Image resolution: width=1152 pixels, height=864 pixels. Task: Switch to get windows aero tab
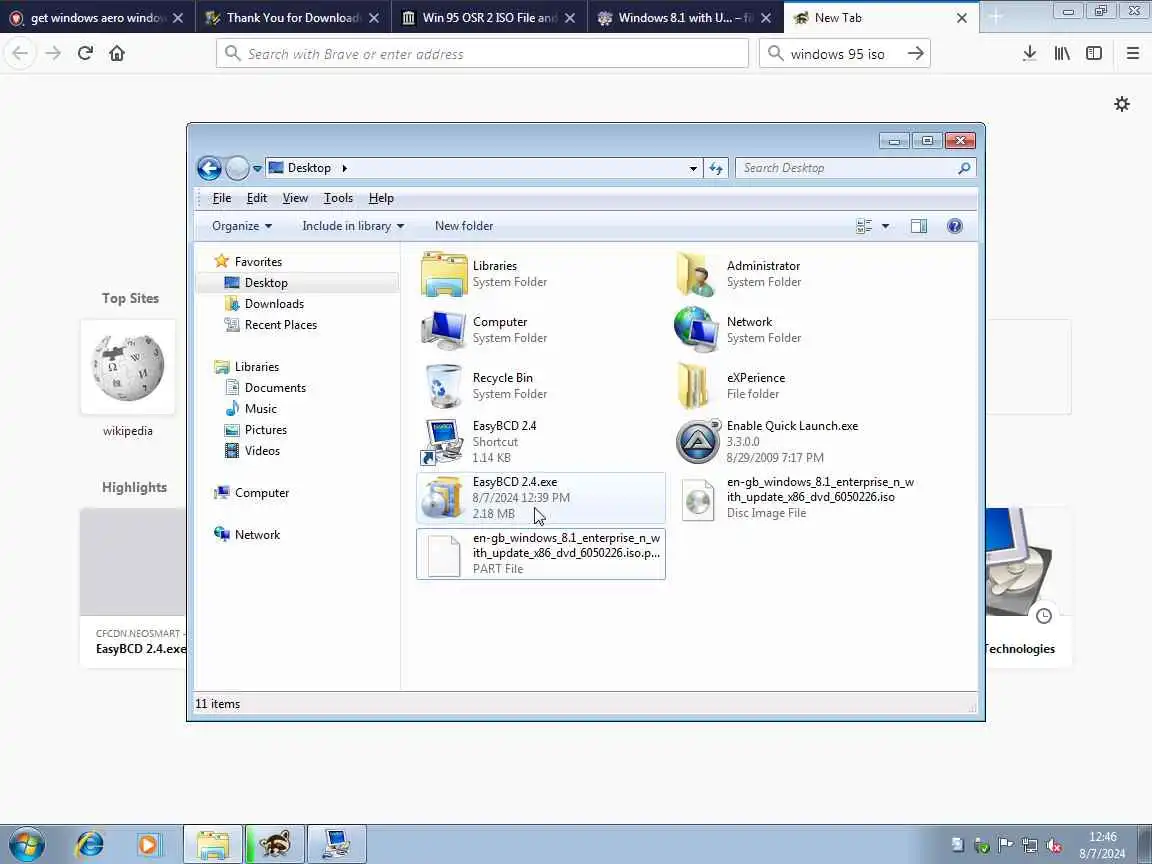click(x=98, y=18)
